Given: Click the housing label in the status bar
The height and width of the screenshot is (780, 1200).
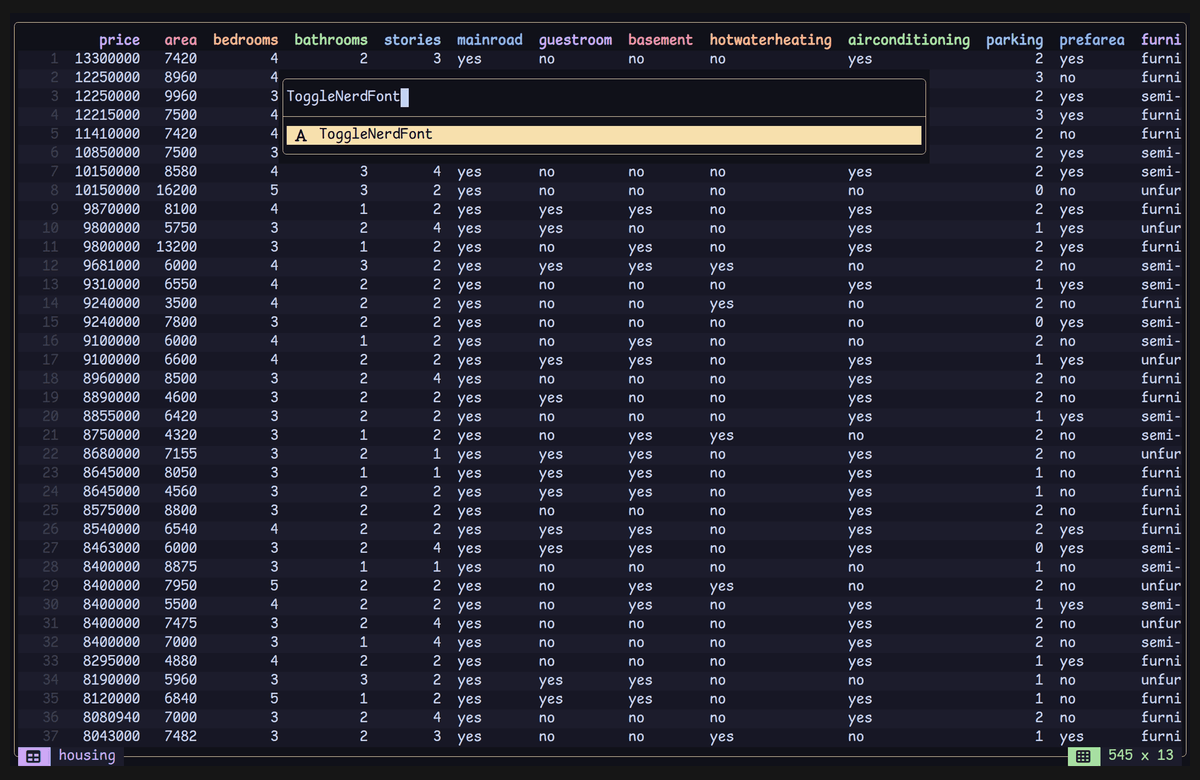Looking at the screenshot, I should [x=87, y=756].
